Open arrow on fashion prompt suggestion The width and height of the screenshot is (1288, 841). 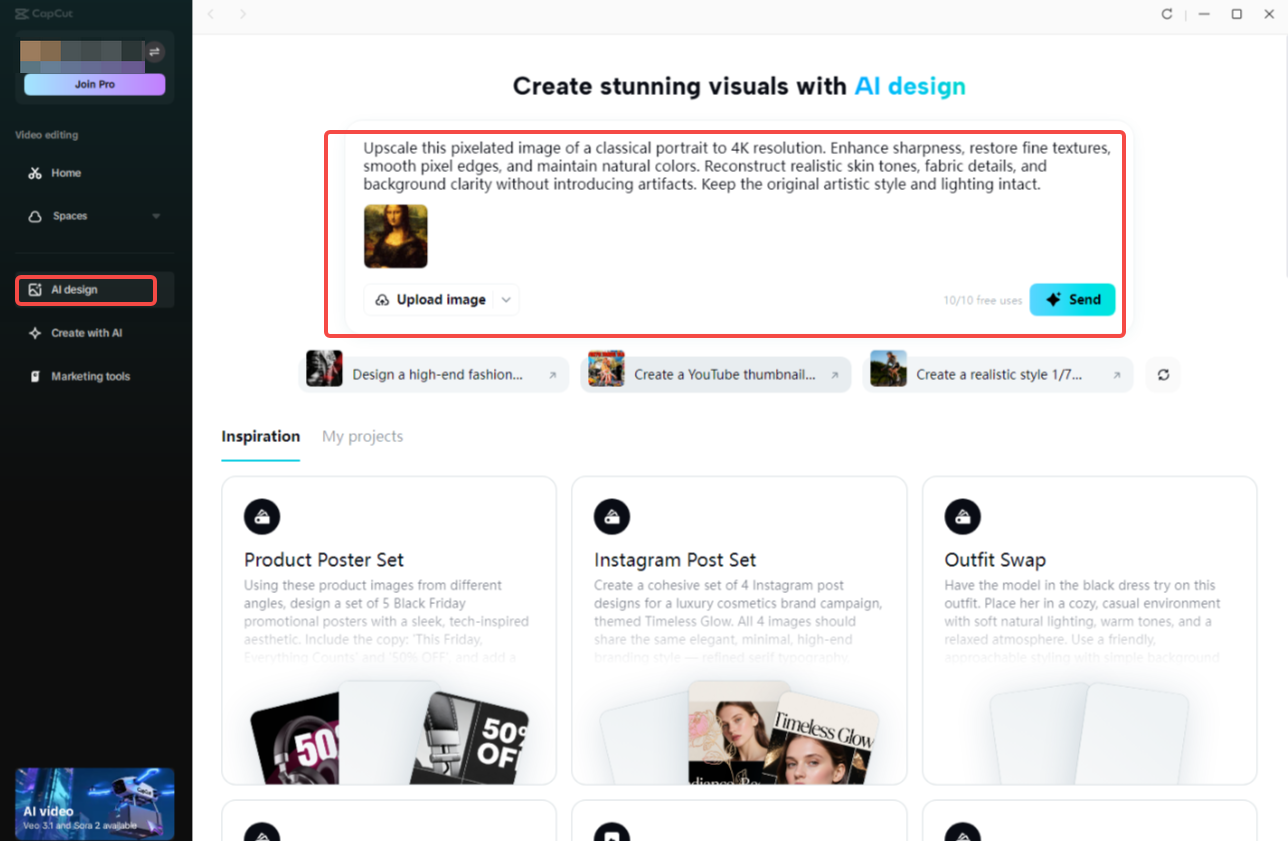pos(553,375)
